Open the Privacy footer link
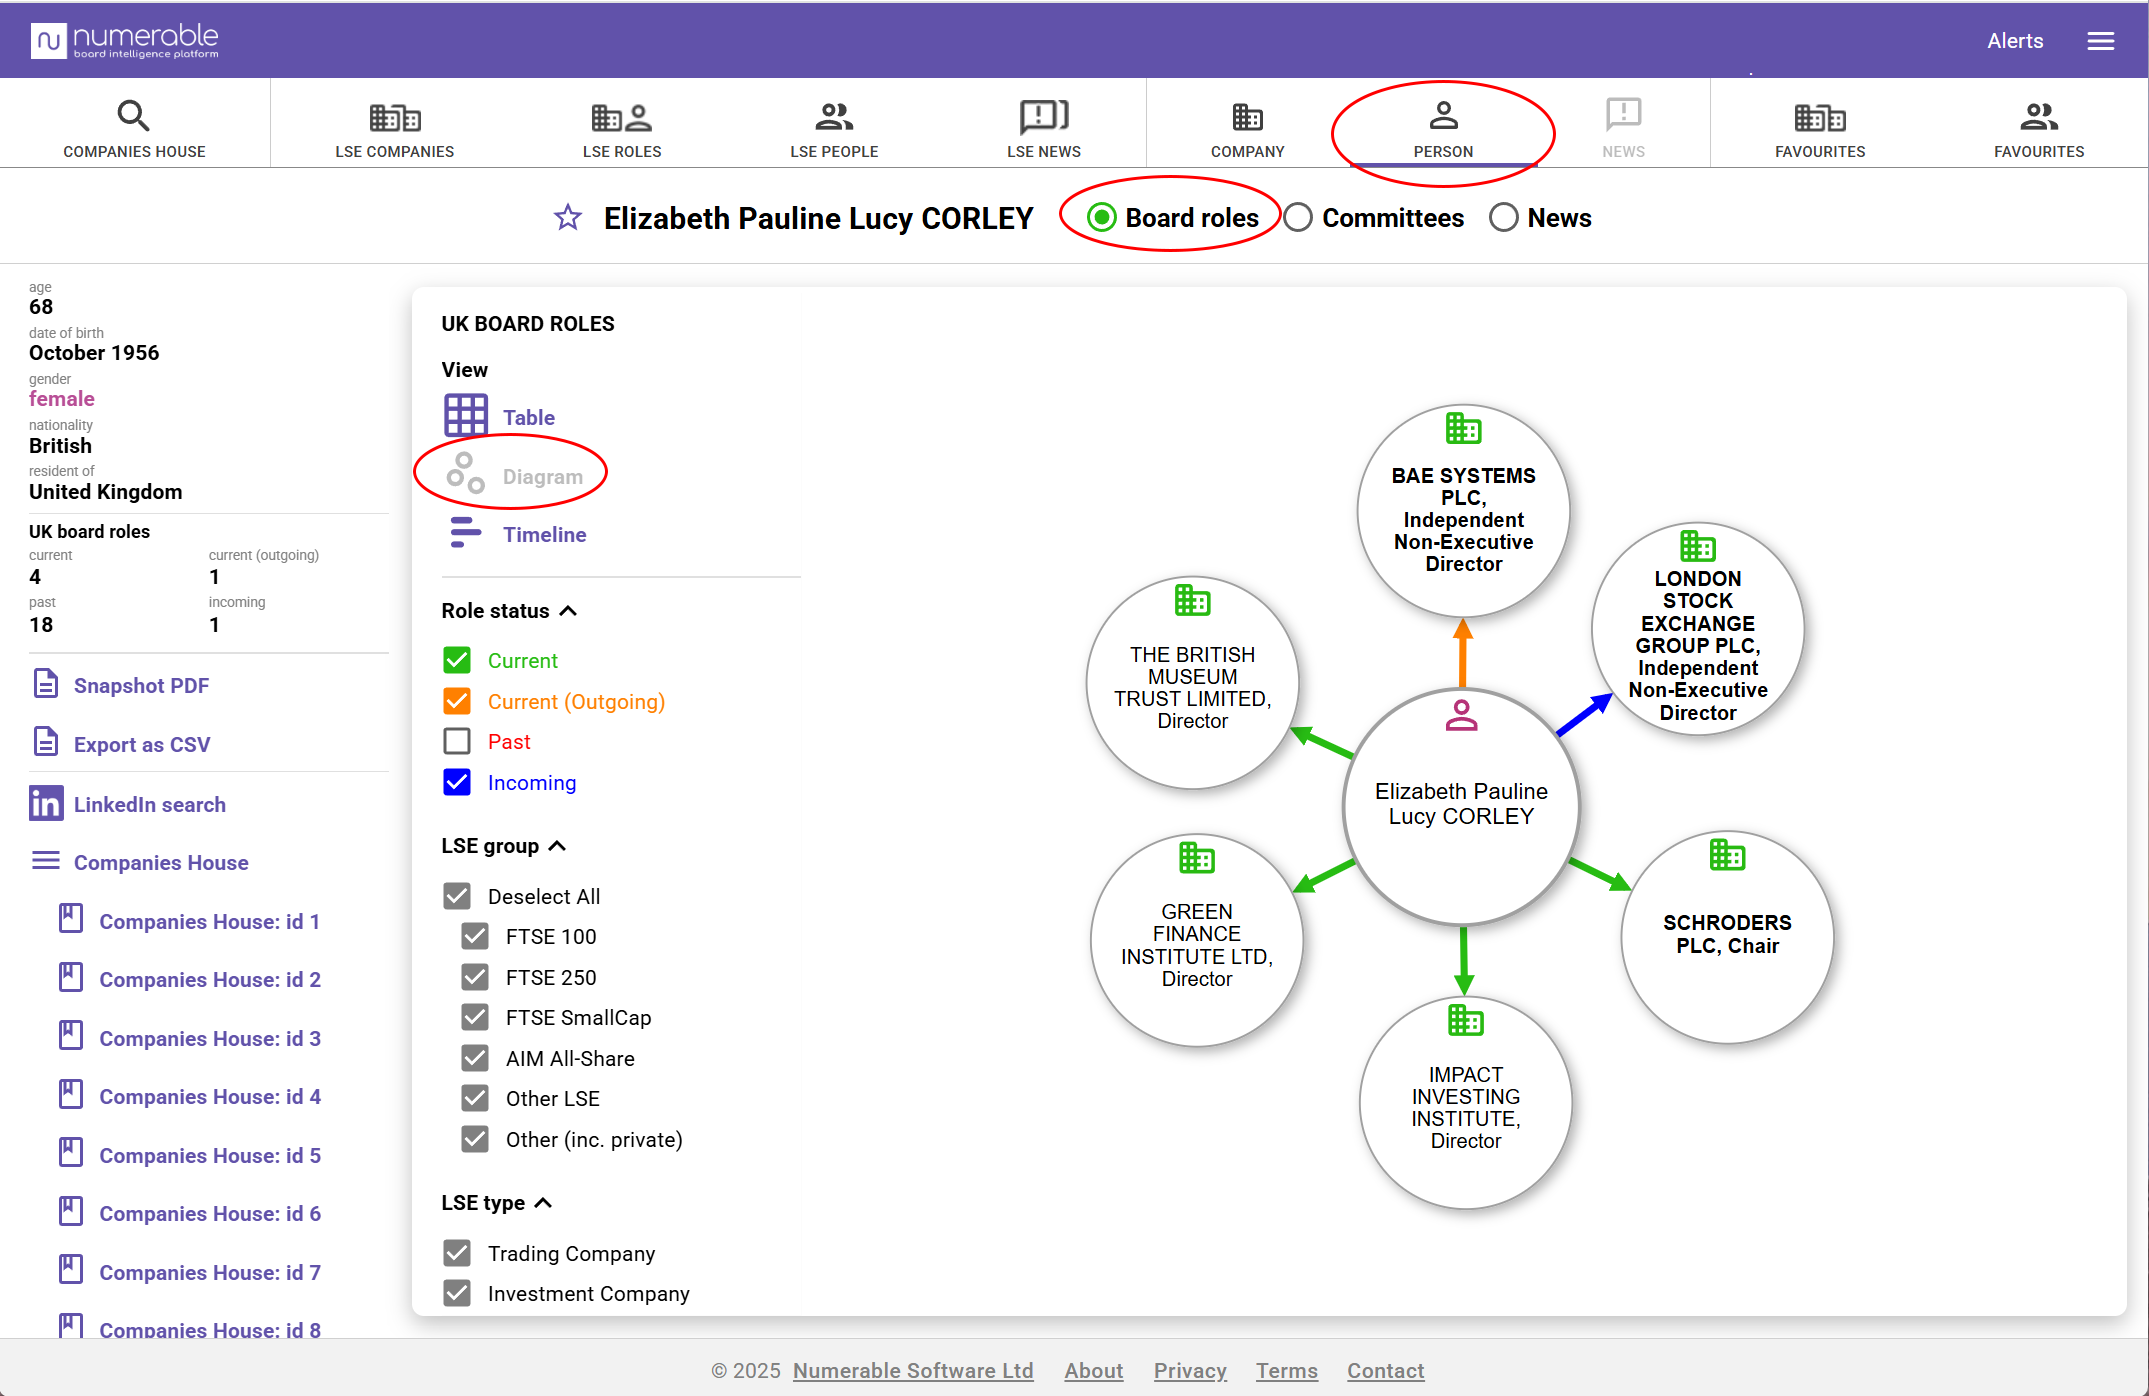This screenshot has height=1396, width=2149. click(x=1190, y=1370)
